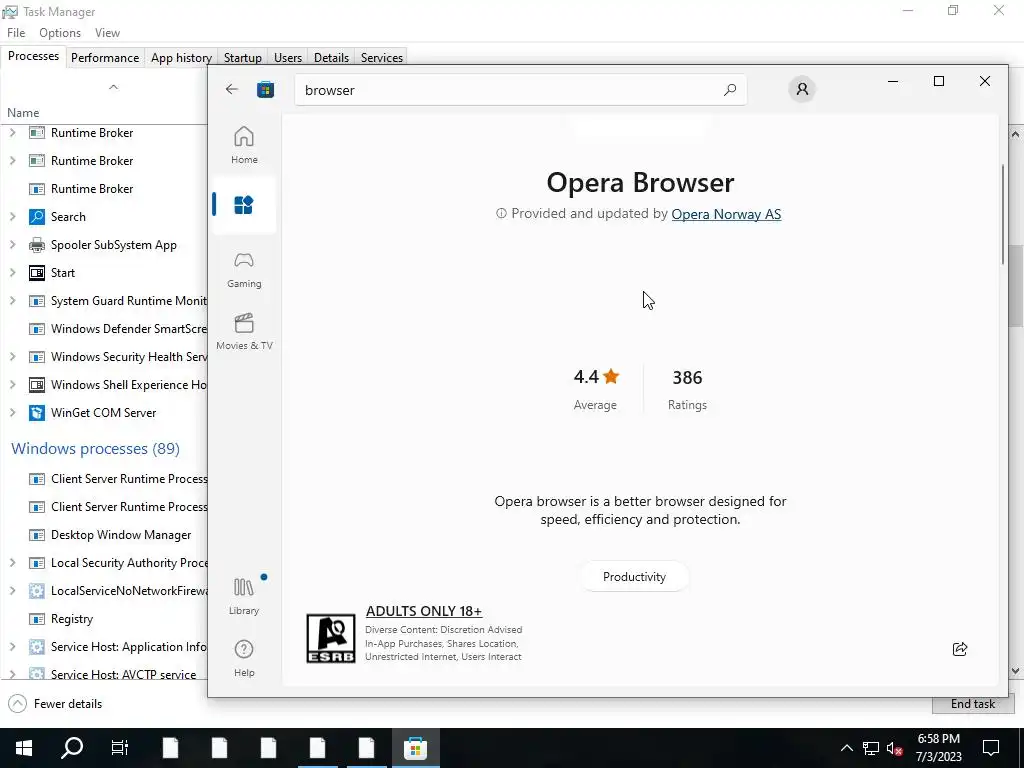Open Gaming section in Store sidebar
The width and height of the screenshot is (1024, 768).
click(x=244, y=270)
